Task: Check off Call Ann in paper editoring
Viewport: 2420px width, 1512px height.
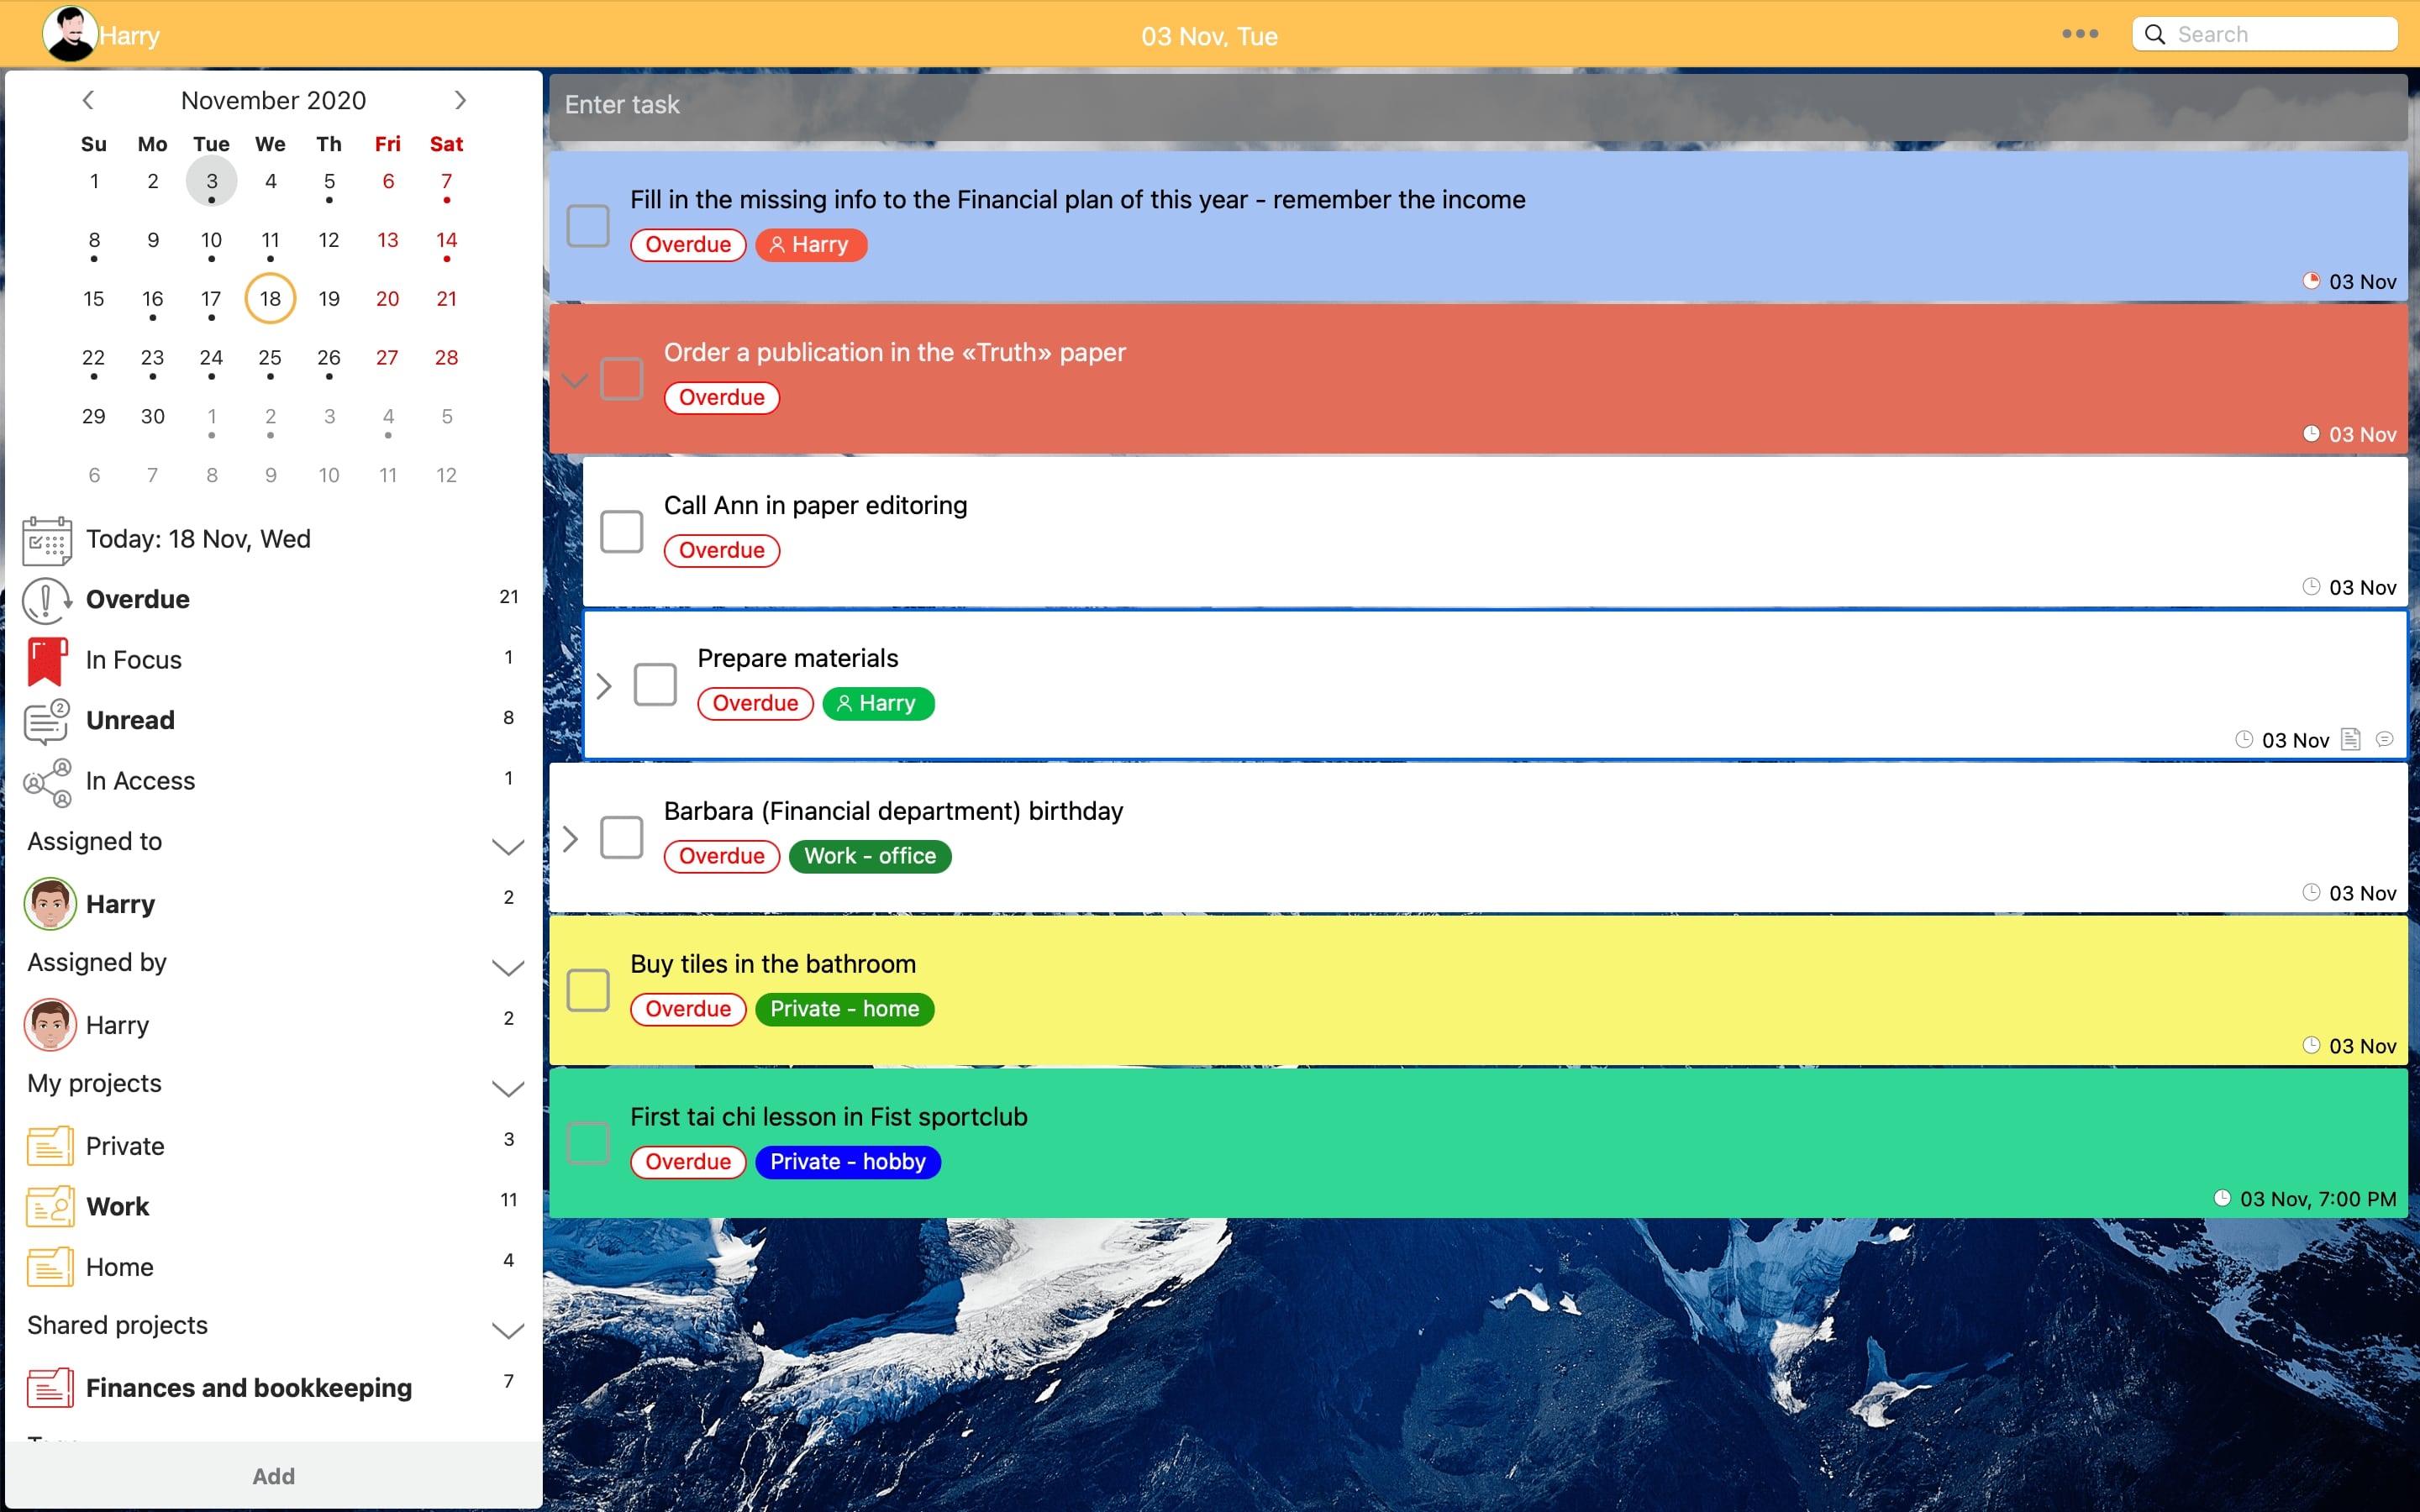Action: click(x=621, y=531)
